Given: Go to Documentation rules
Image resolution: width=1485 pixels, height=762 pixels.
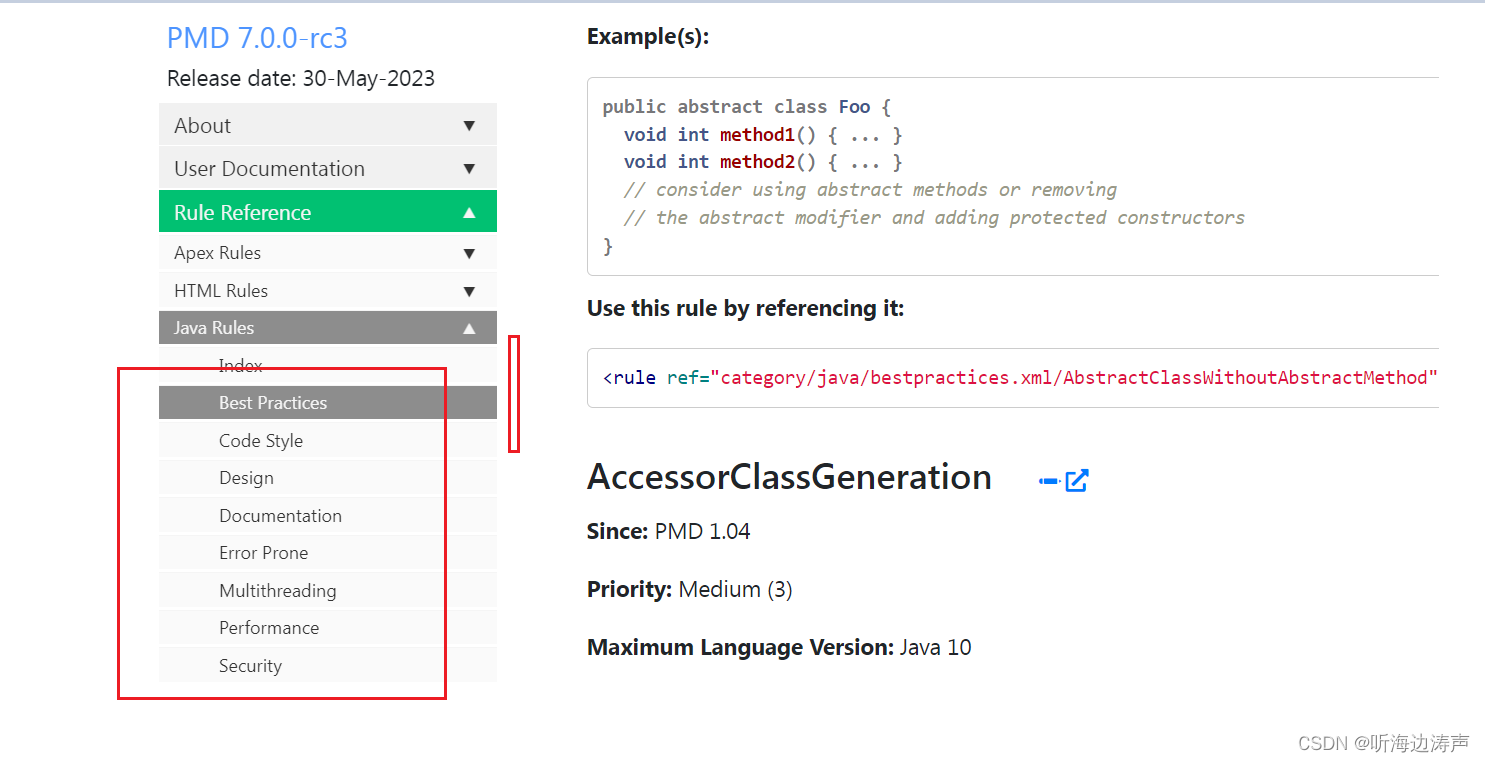Looking at the screenshot, I should point(328,516).
